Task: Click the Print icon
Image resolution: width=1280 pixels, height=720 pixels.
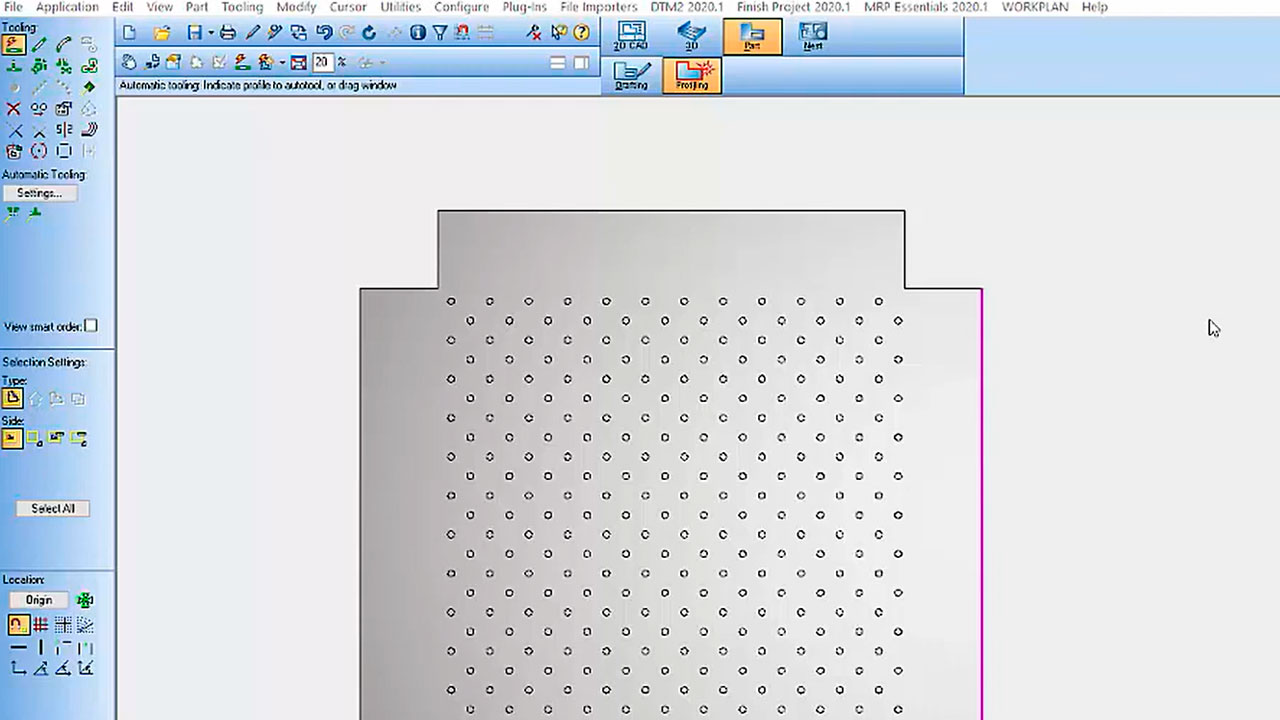Action: point(228,33)
